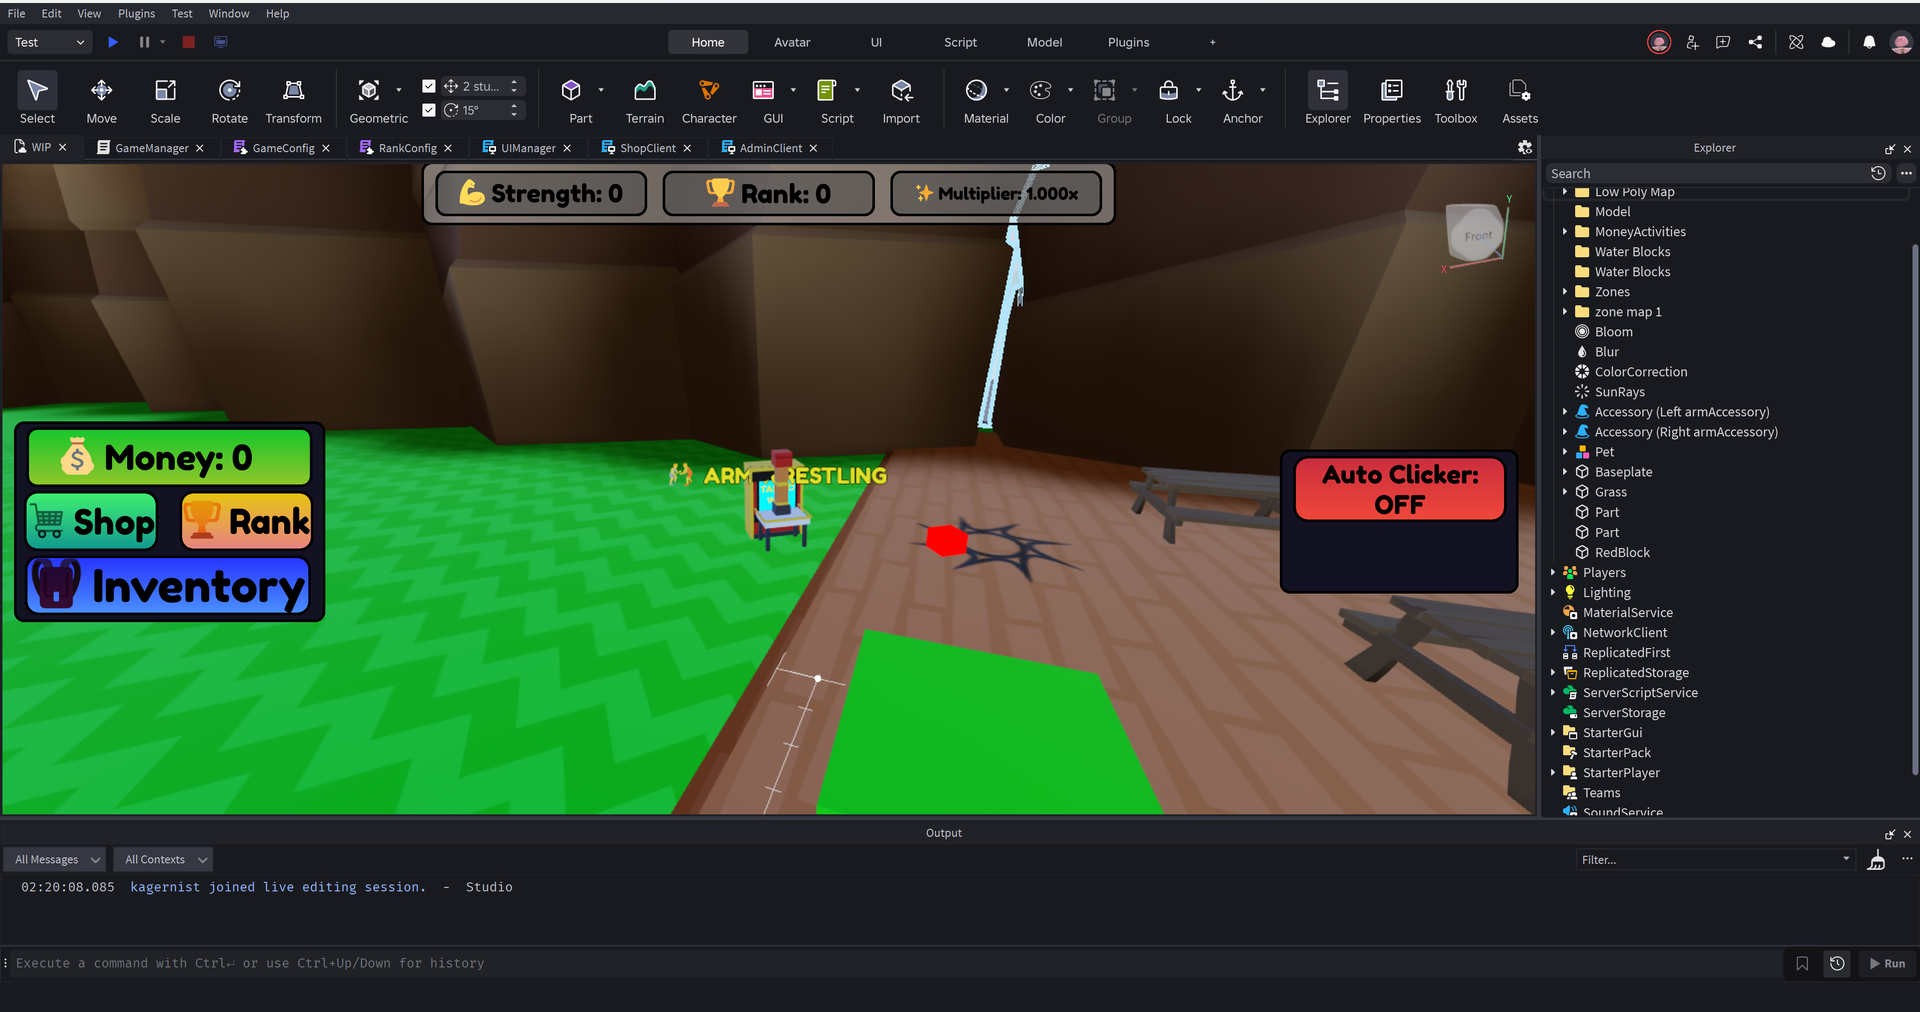Open the Terrain editor
Viewport: 1920px width, 1012px height.
coord(645,101)
